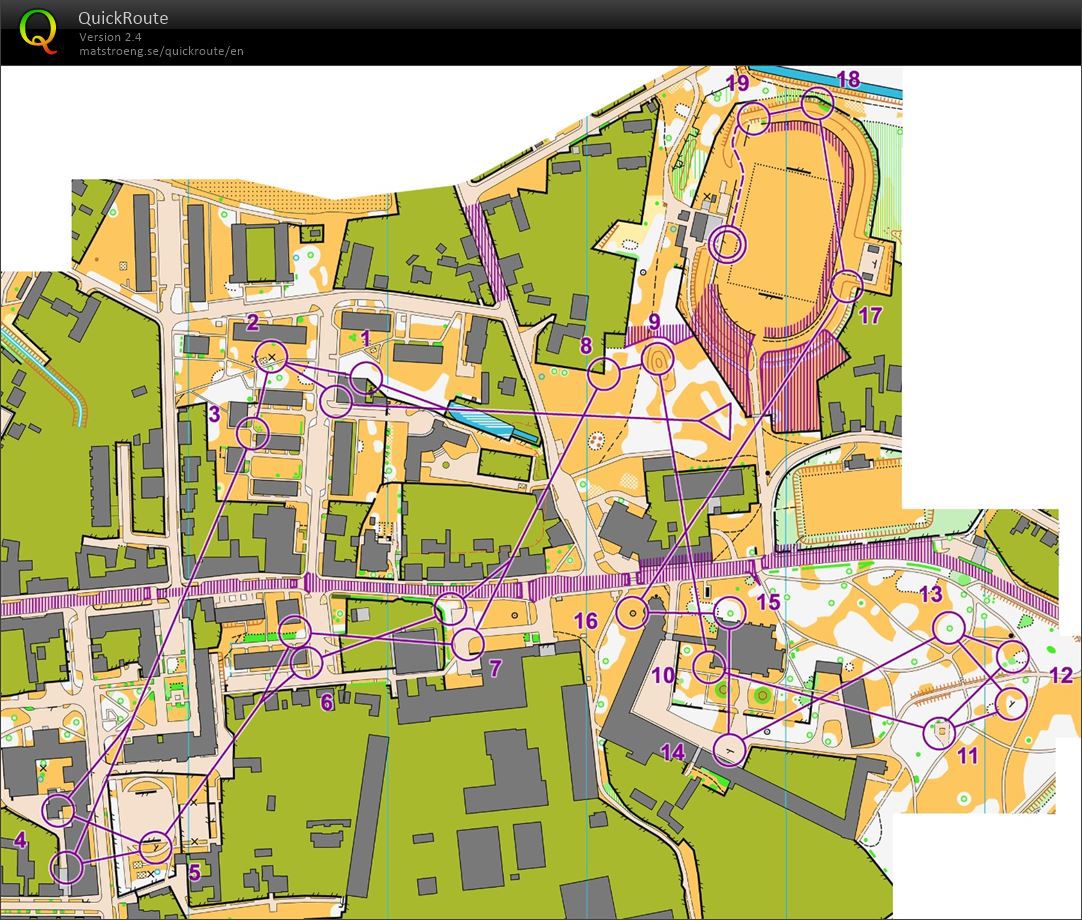Viewport: 1082px width, 920px height.
Task: Select the start triangle on the map
Action: [x=716, y=419]
